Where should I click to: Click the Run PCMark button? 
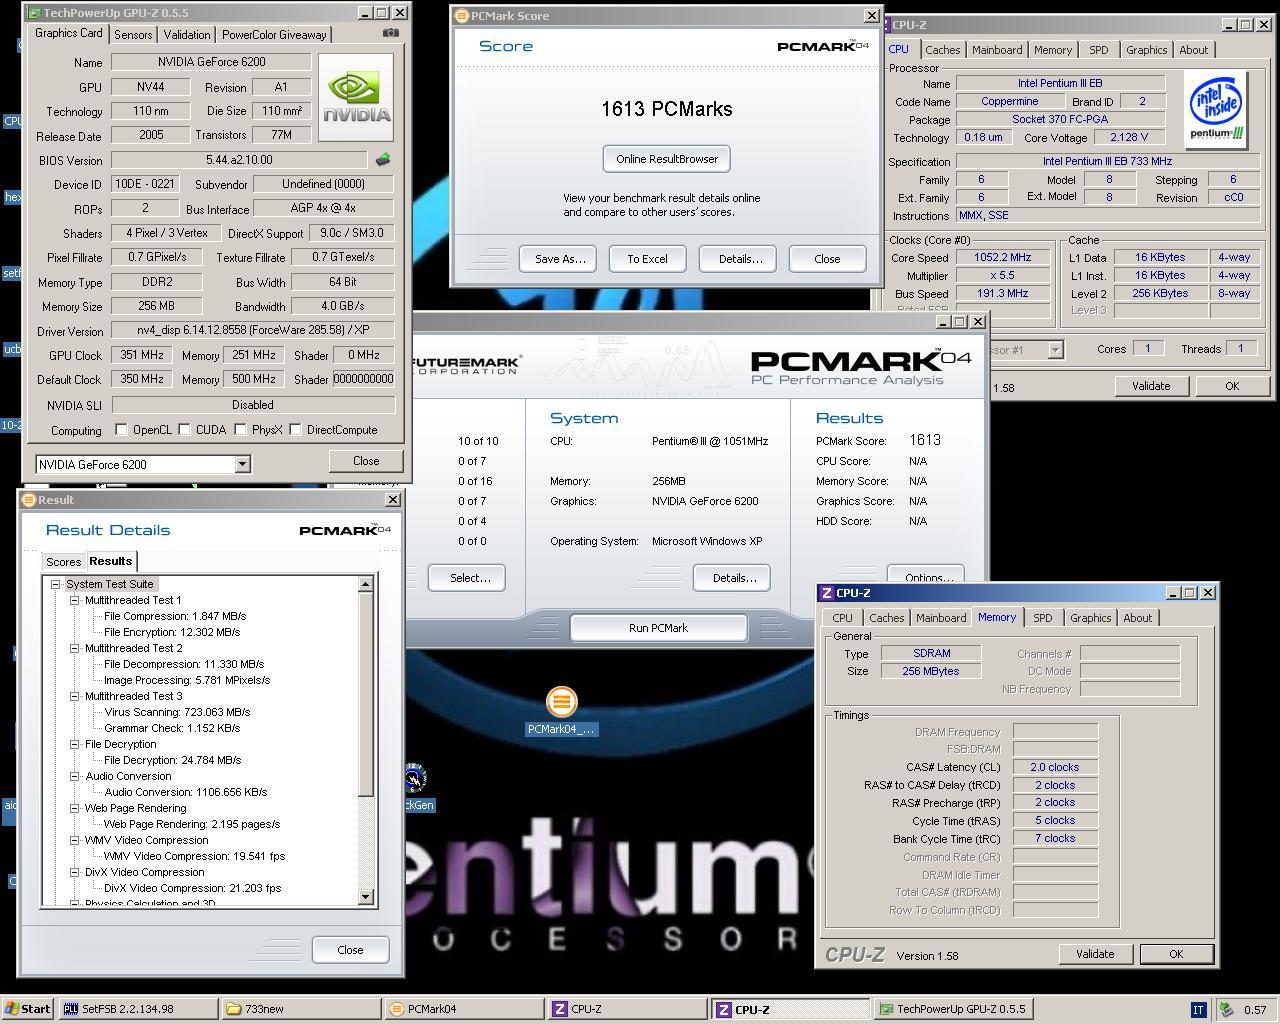coord(658,628)
